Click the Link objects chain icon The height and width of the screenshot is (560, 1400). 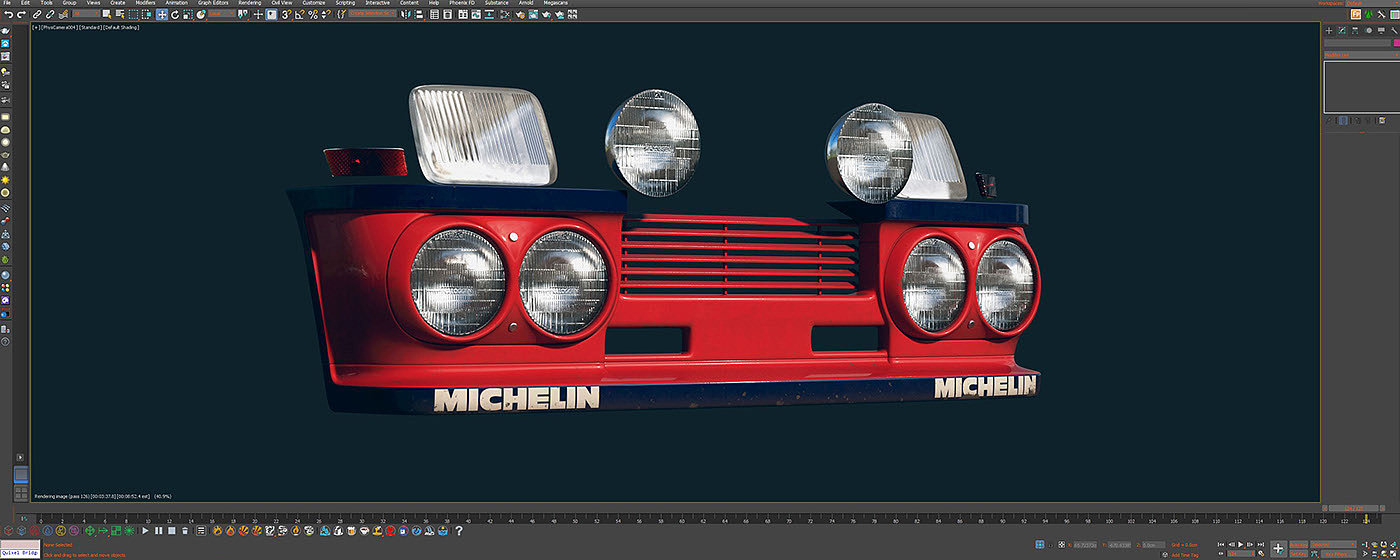coord(37,15)
